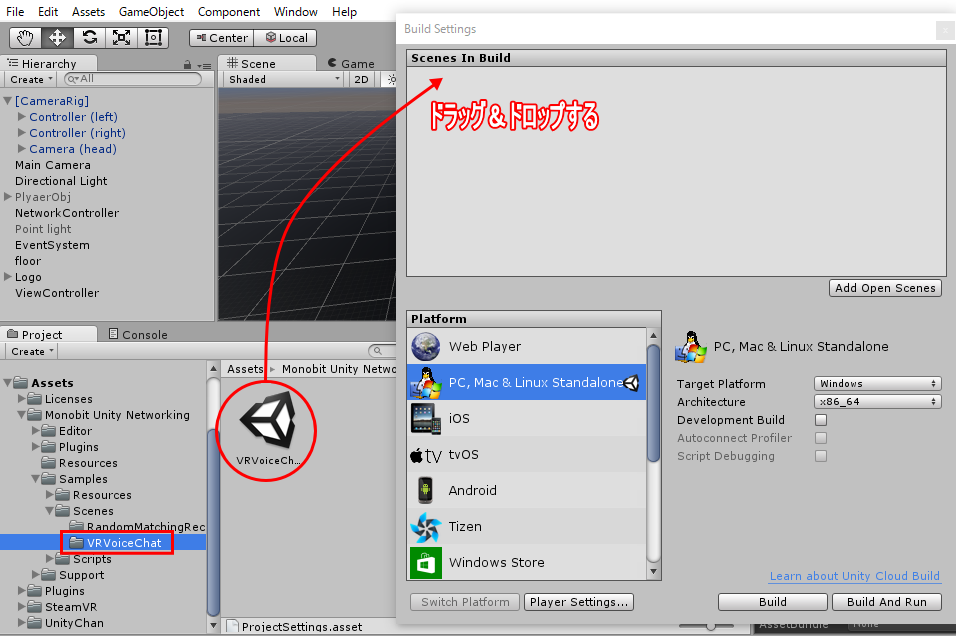Image resolution: width=956 pixels, height=636 pixels.
Task: Select the Move tool in toolbar
Action: tap(57, 38)
